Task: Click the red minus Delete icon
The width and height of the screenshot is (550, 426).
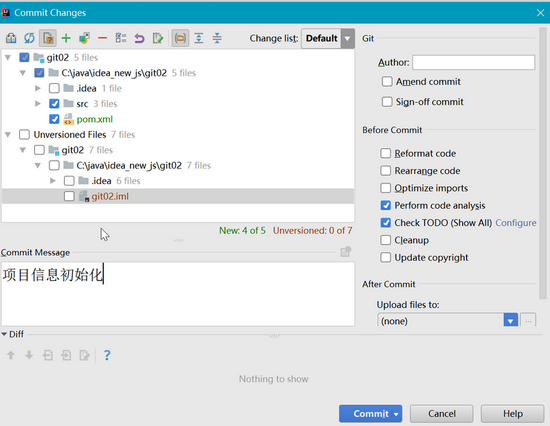Action: (x=102, y=38)
